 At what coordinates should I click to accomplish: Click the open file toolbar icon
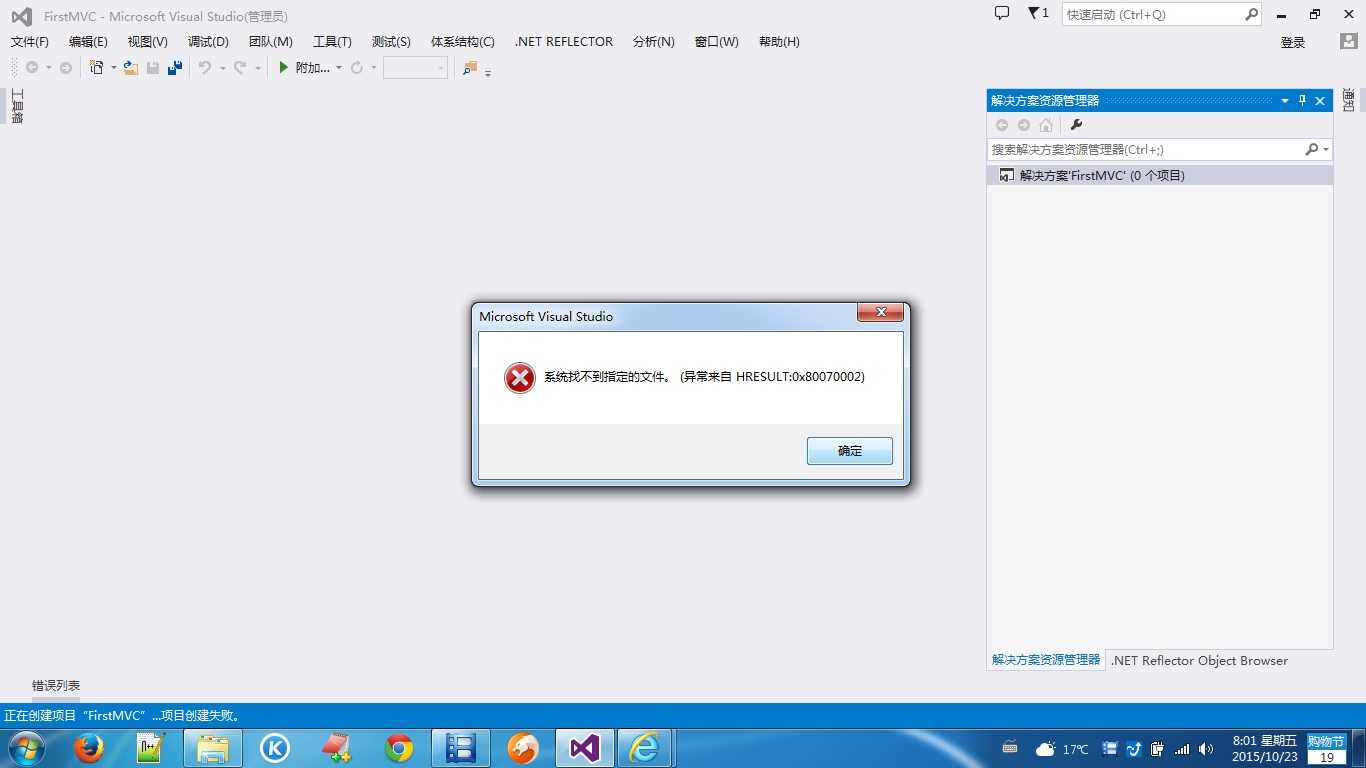131,67
